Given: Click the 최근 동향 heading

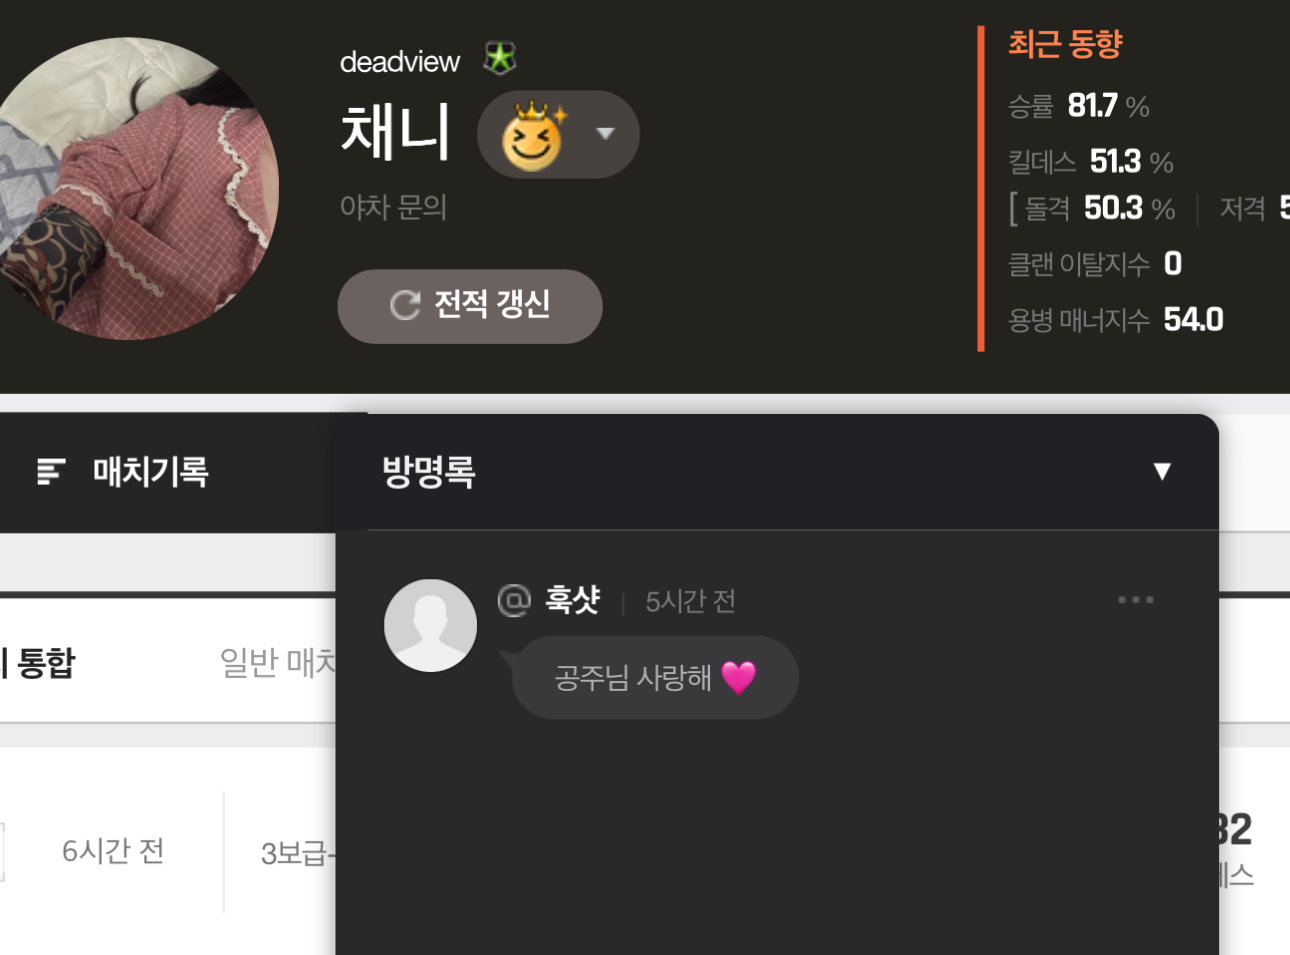Looking at the screenshot, I should click(1065, 44).
